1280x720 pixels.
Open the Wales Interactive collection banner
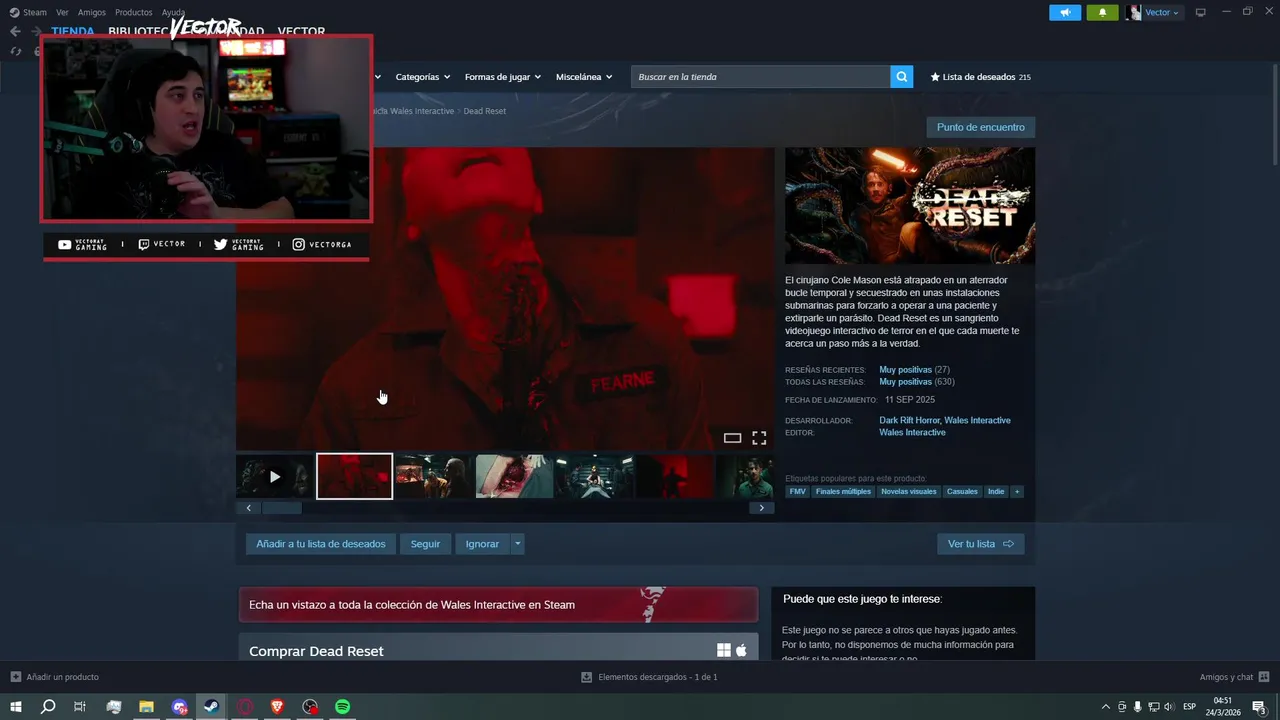pyautogui.click(x=498, y=605)
